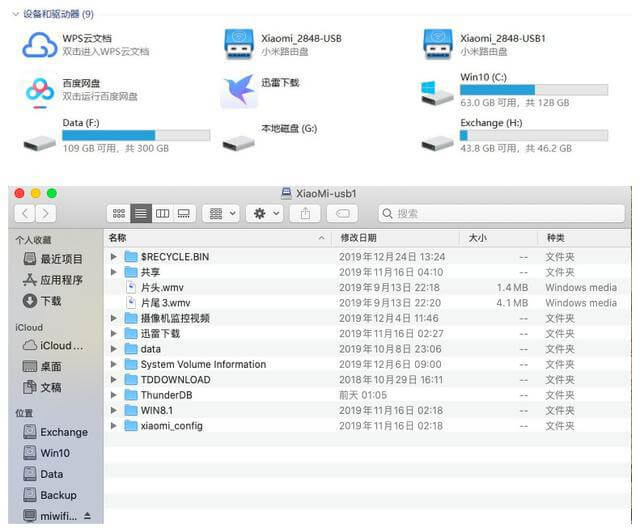Open the gear action dropdown menu

tap(266, 214)
